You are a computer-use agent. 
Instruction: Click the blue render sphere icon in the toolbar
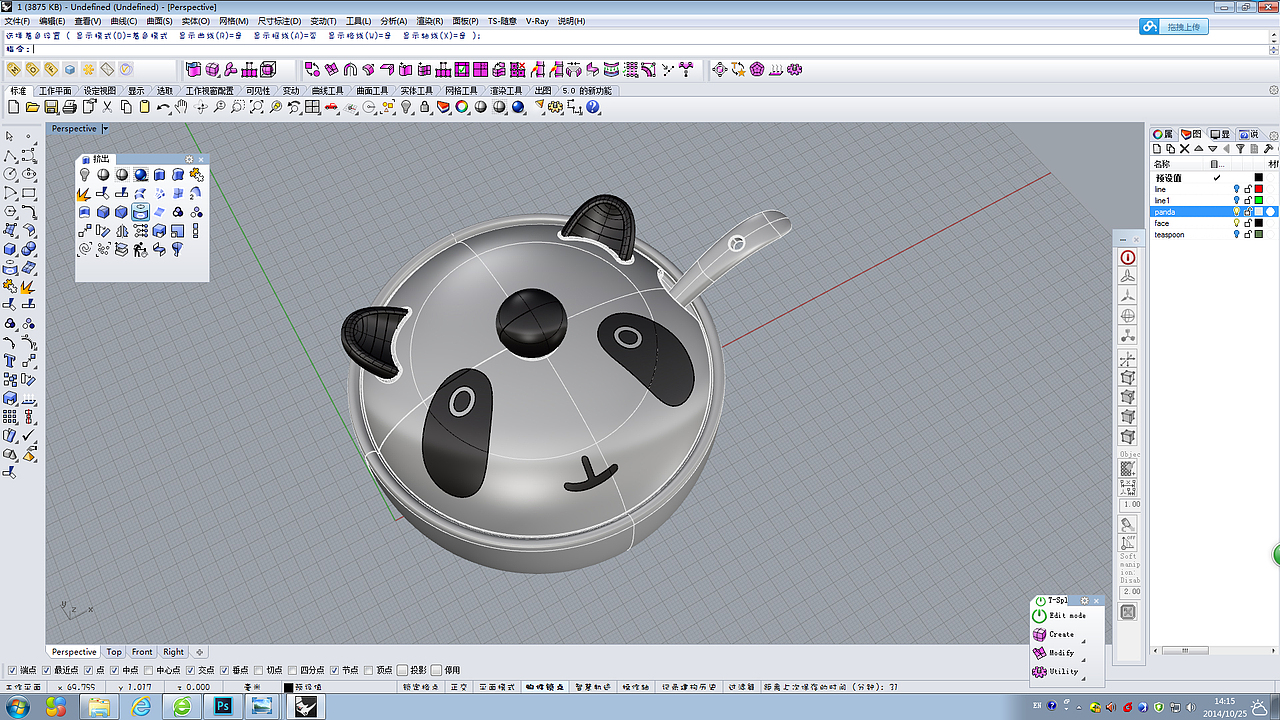click(x=518, y=107)
